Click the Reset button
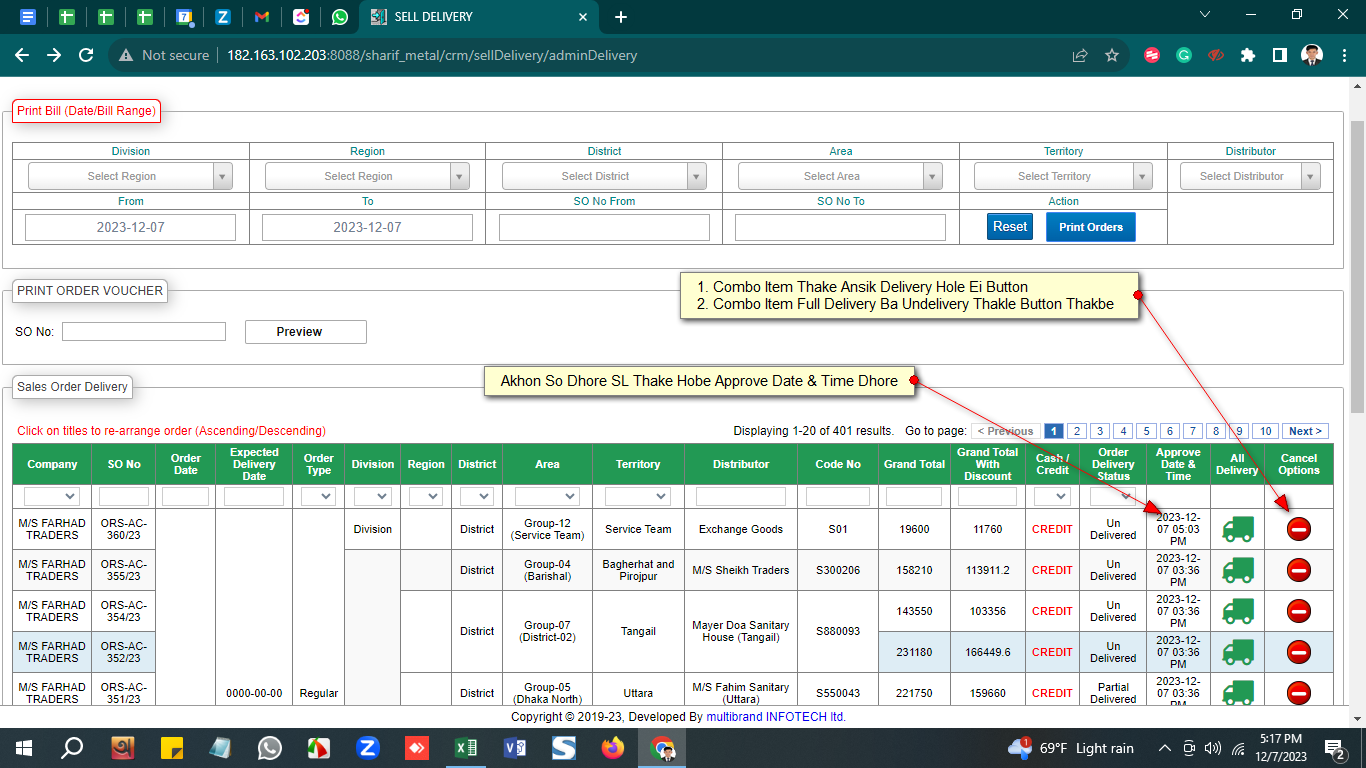The height and width of the screenshot is (768, 1366). tap(1010, 227)
